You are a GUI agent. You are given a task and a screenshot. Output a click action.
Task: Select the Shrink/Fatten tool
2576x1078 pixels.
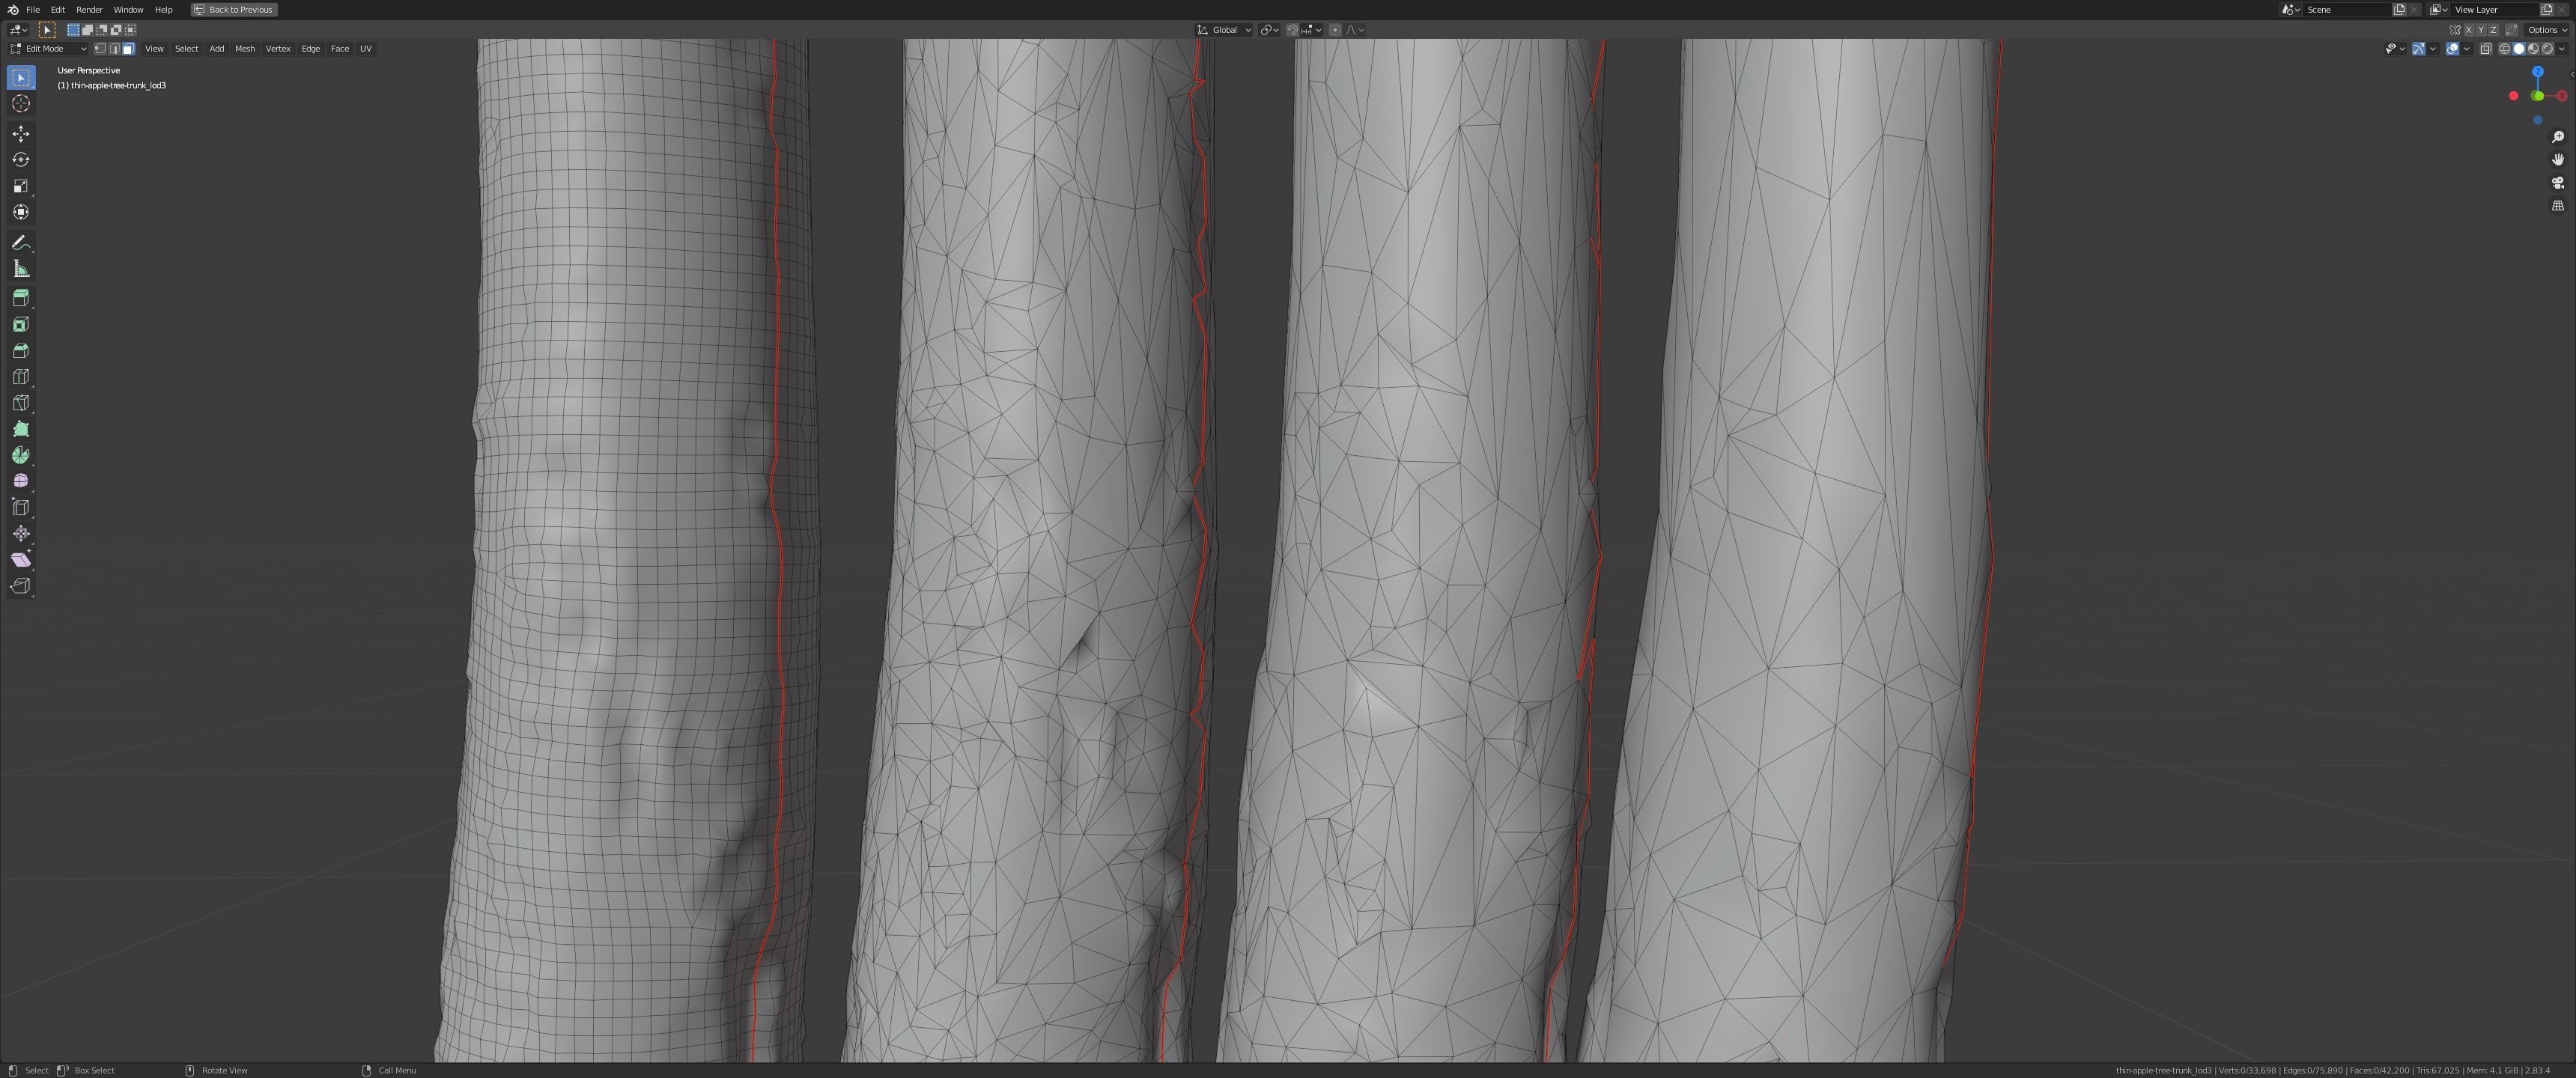tap(21, 533)
